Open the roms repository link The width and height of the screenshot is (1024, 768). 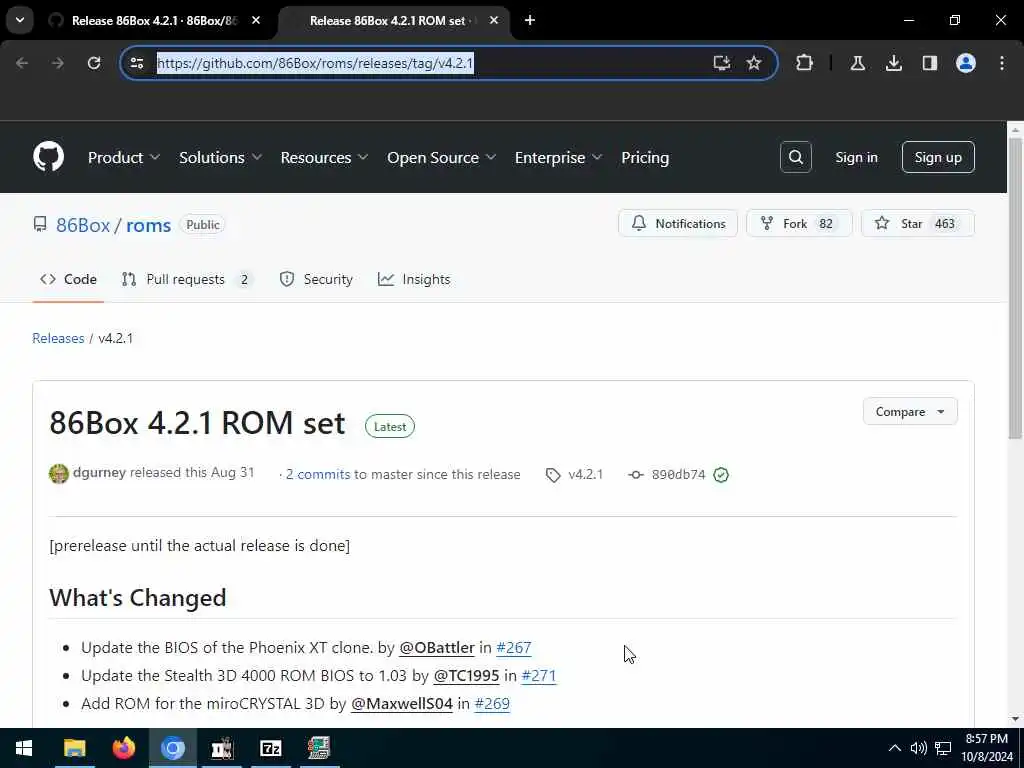[x=148, y=225]
